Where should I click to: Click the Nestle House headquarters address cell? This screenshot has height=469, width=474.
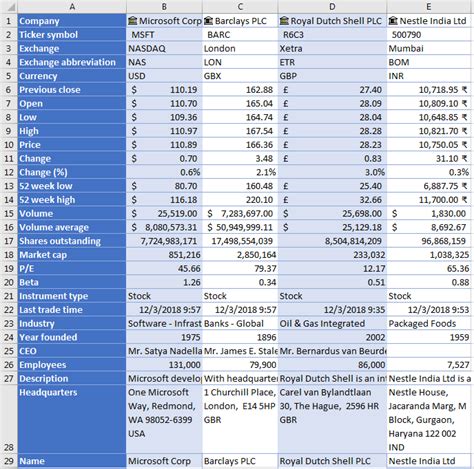pos(429,419)
